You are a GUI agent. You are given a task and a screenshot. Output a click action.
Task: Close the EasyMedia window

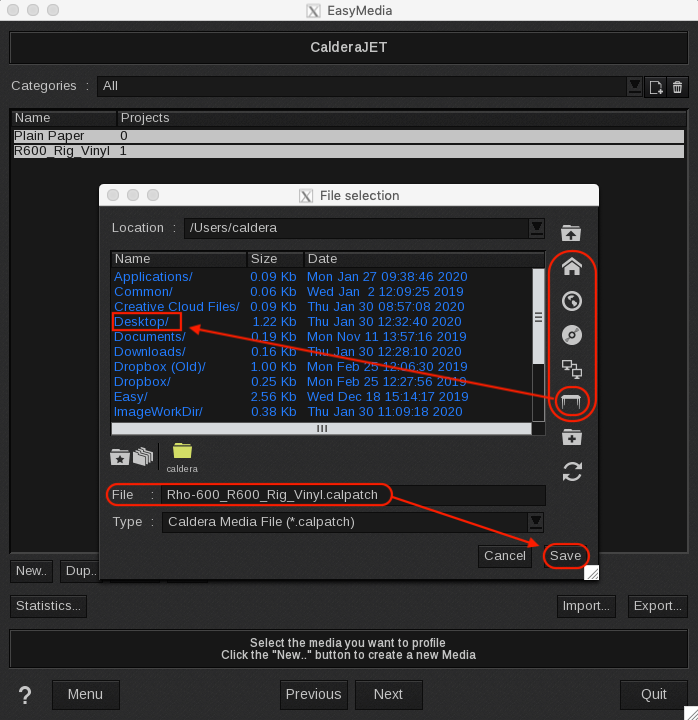(13, 10)
